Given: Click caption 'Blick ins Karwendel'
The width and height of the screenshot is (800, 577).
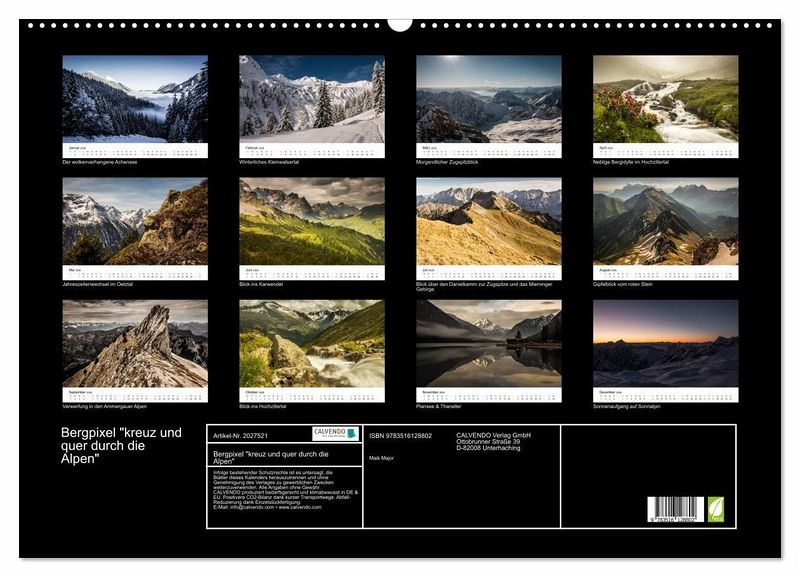Looking at the screenshot, I should [261, 284].
